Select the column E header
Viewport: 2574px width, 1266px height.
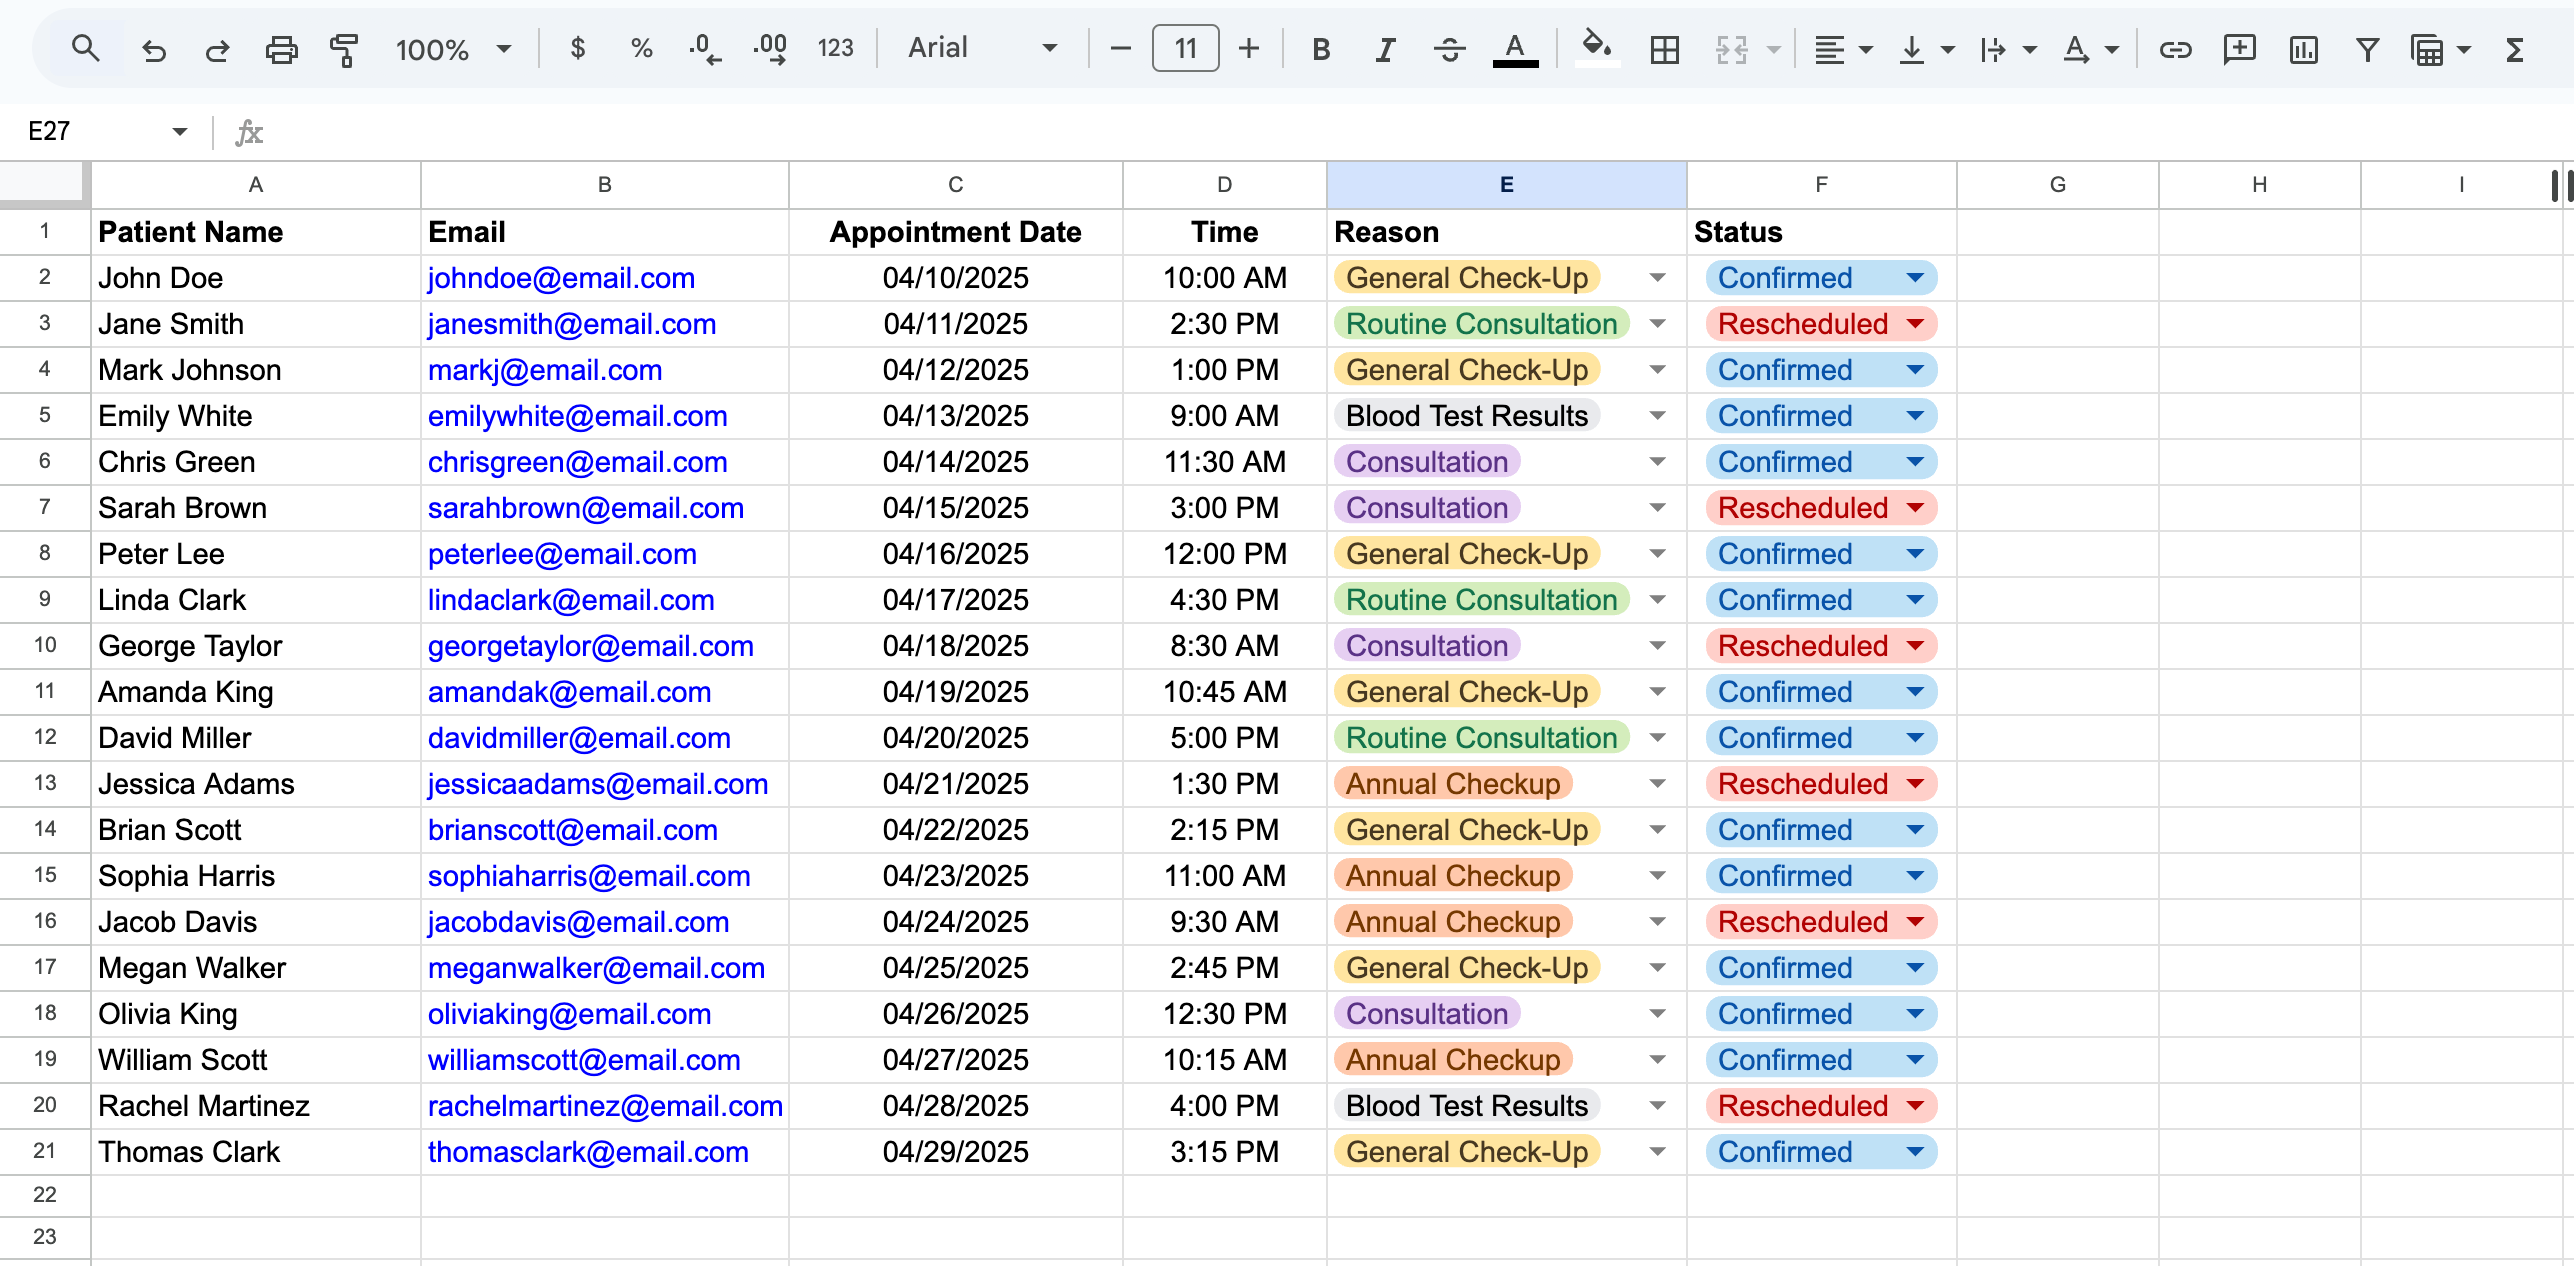pos(1505,184)
